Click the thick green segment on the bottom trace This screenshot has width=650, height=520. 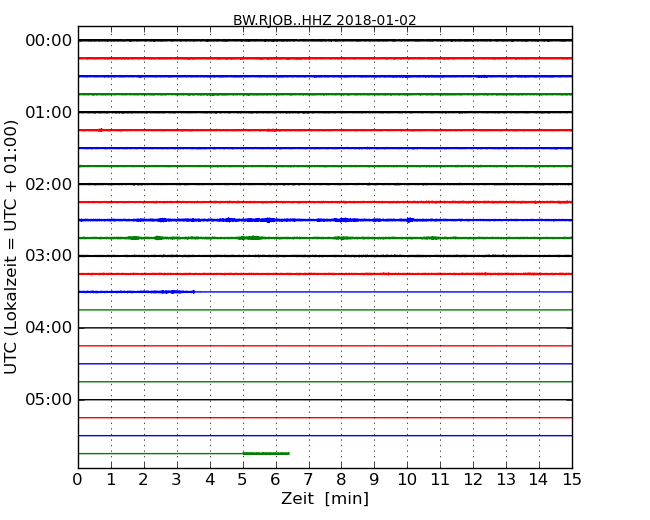(x=266, y=453)
